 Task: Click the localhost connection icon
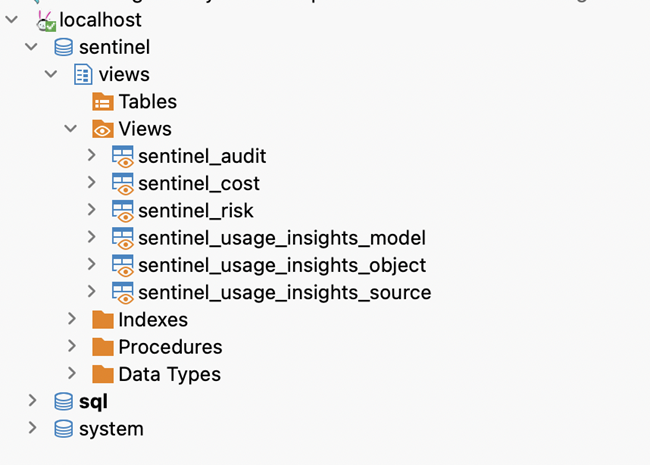(x=46, y=21)
